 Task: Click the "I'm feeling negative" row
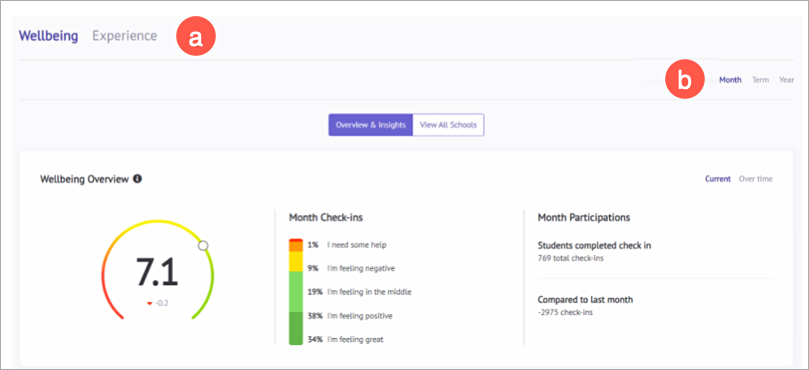point(351,268)
